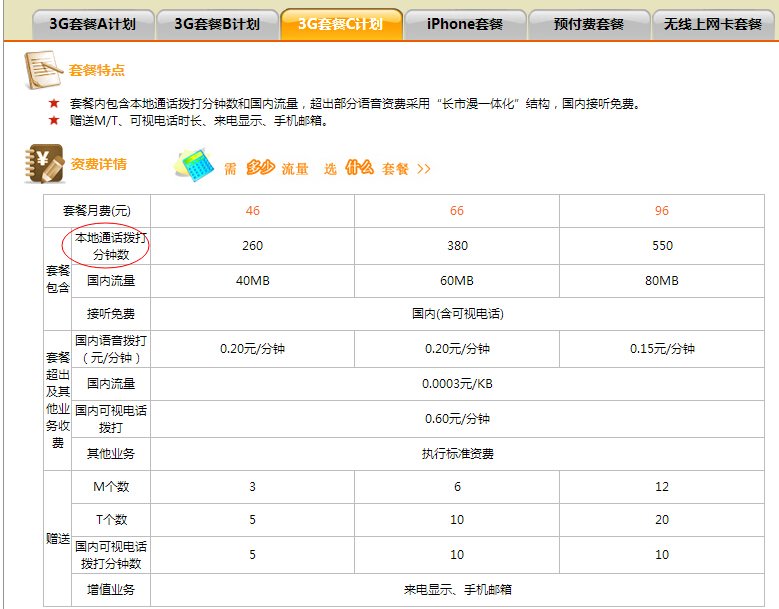The width and height of the screenshot is (779, 609).
Task: Open the 无线上网卡套餐 tab
Action: tap(713, 24)
